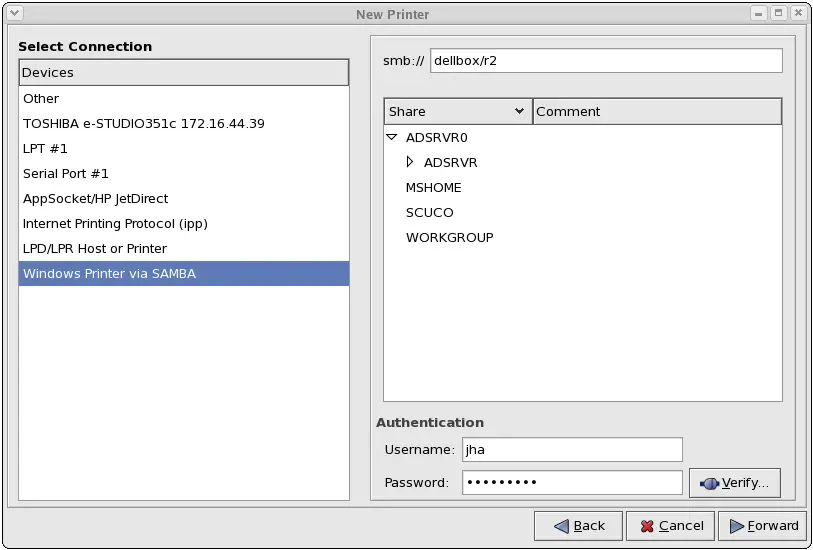813x550 pixels.
Task: Select TOSHIBA e-STUDIO351c 172.16.44.39 device
Action: click(x=184, y=123)
